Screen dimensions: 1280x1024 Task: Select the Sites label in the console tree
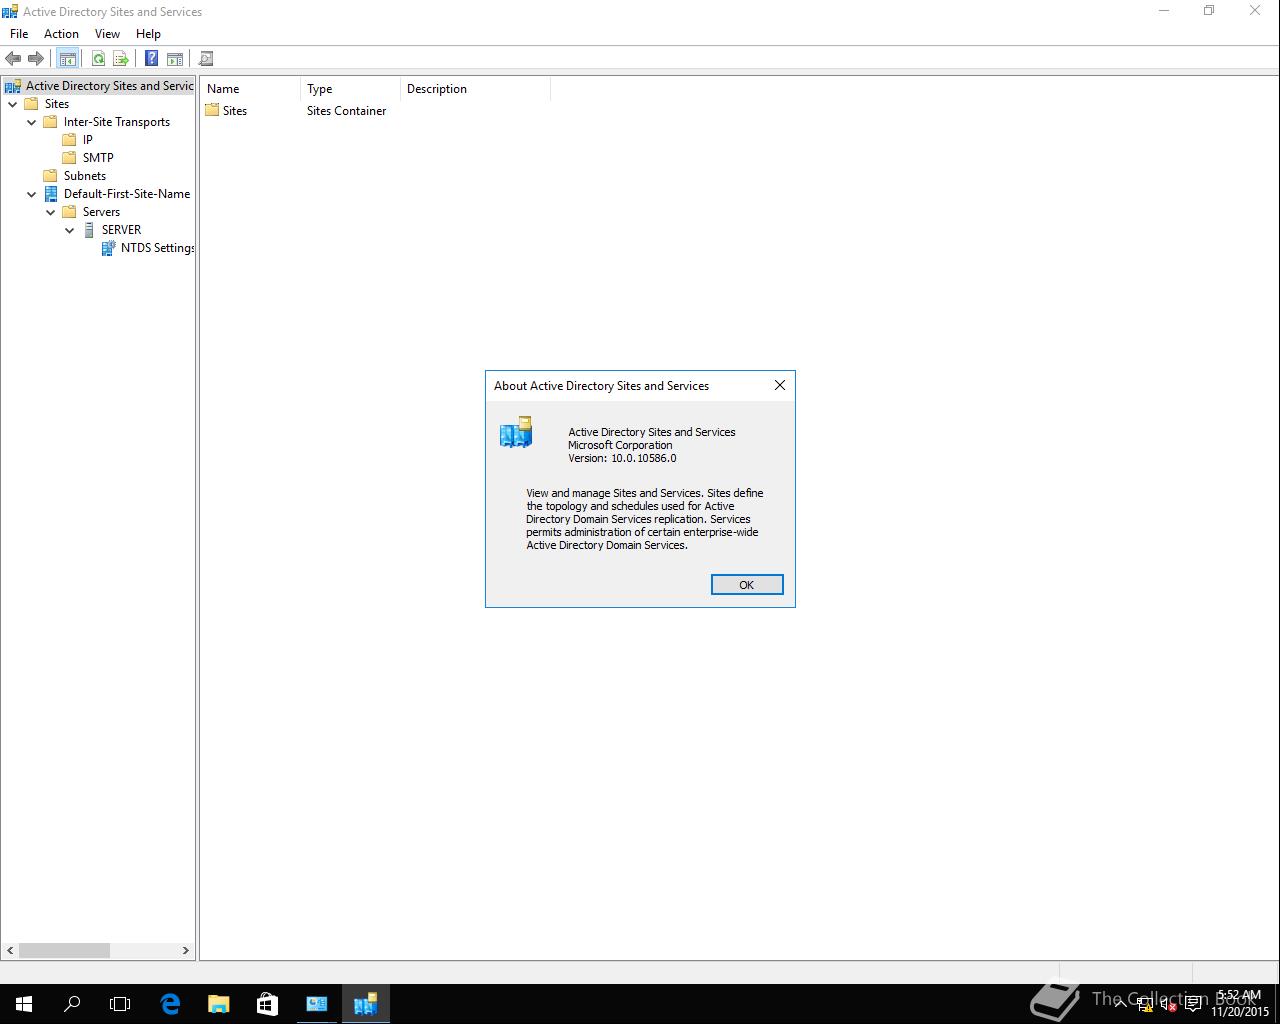[x=57, y=104]
